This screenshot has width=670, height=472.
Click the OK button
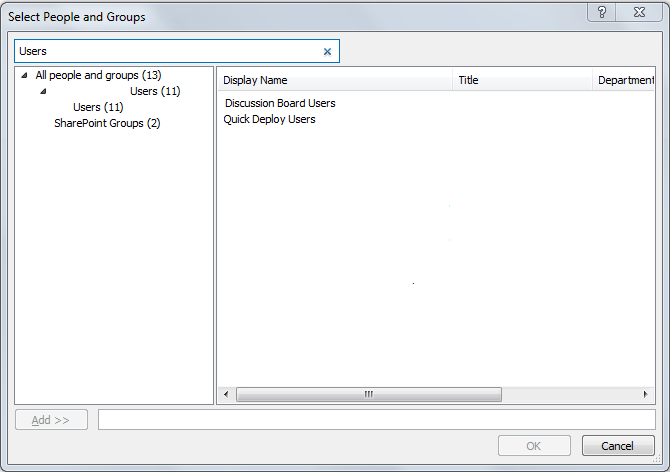[534, 446]
